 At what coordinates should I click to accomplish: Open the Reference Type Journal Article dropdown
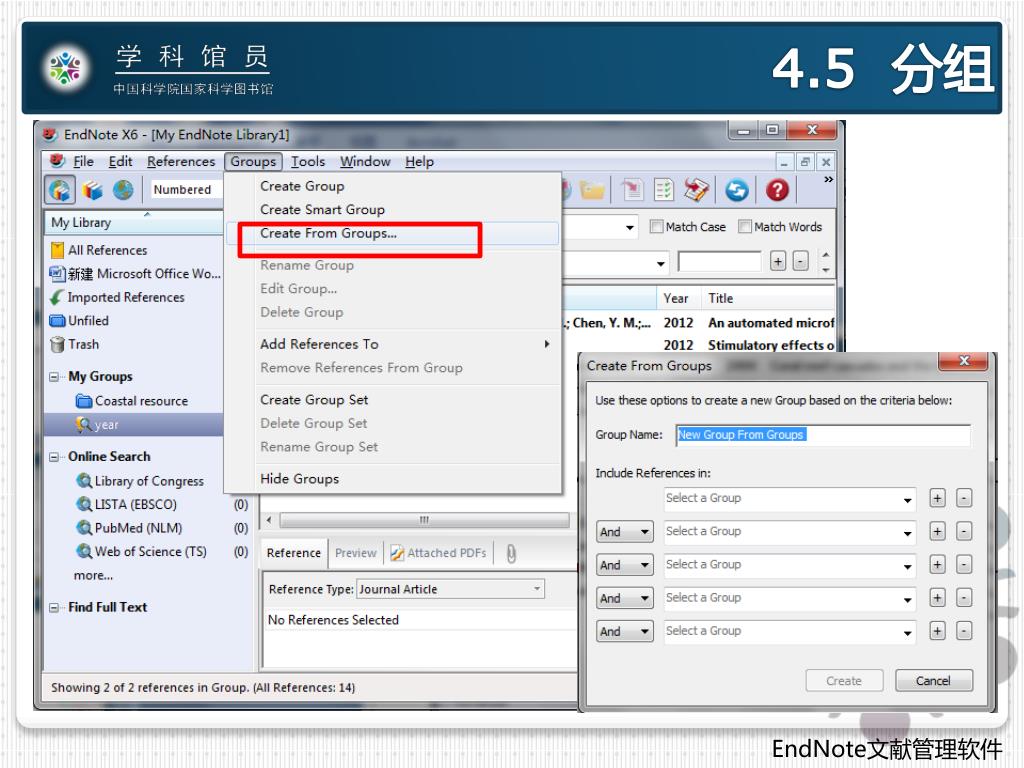pyautogui.click(x=451, y=589)
